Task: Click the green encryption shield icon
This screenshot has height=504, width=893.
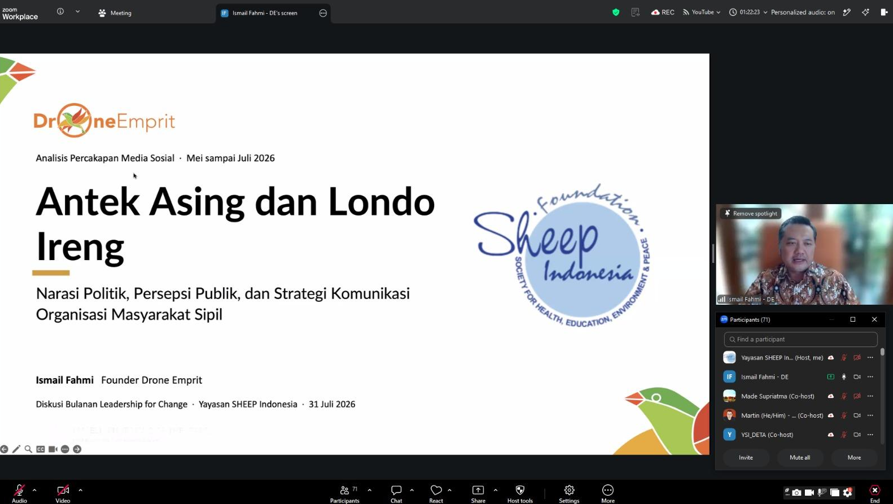Action: pos(616,12)
